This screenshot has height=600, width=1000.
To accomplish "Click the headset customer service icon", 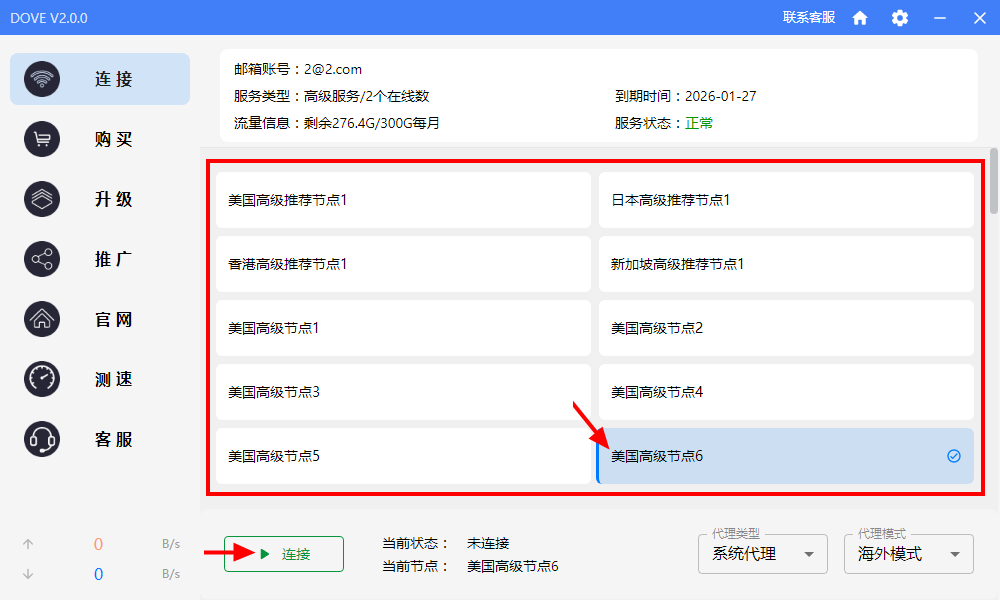I will point(42,439).
